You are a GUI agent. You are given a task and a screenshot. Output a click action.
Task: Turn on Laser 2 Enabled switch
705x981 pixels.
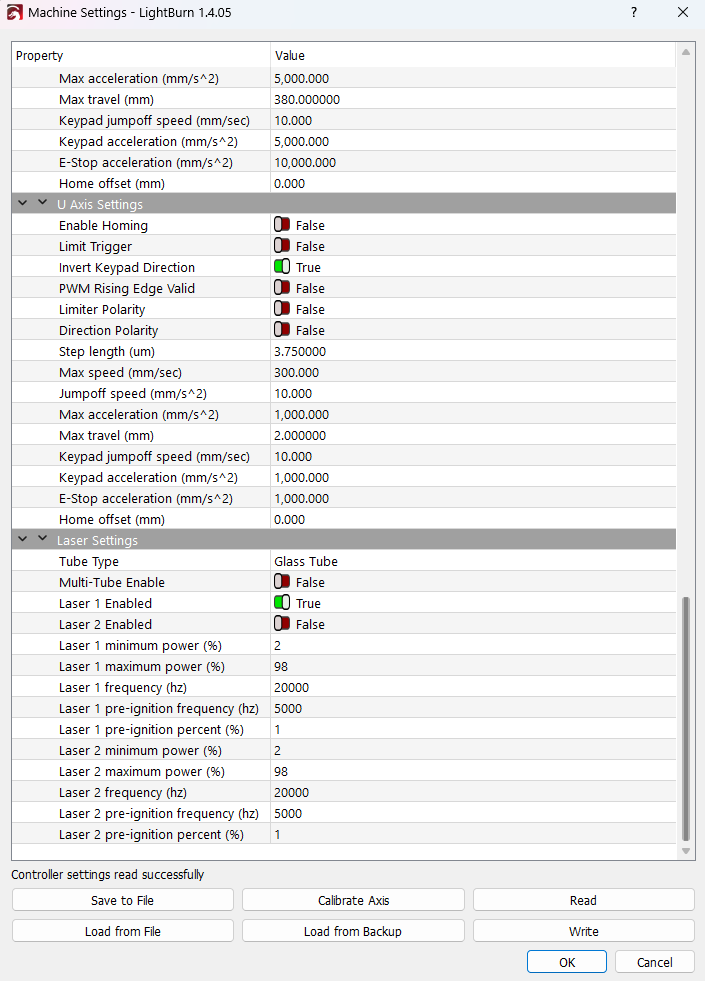pos(281,624)
